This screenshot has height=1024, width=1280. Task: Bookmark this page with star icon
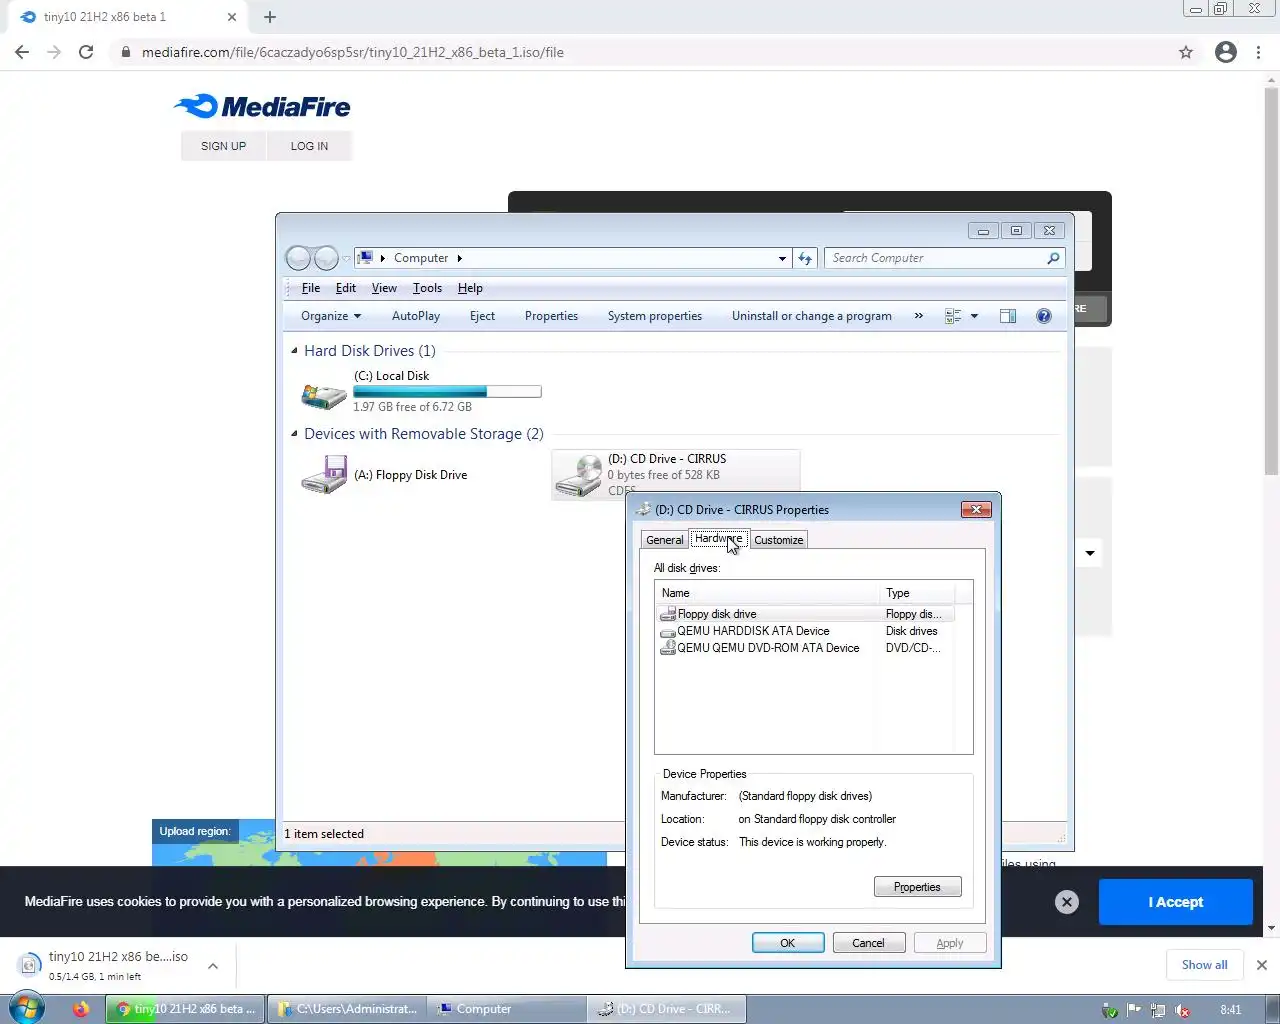coord(1186,52)
